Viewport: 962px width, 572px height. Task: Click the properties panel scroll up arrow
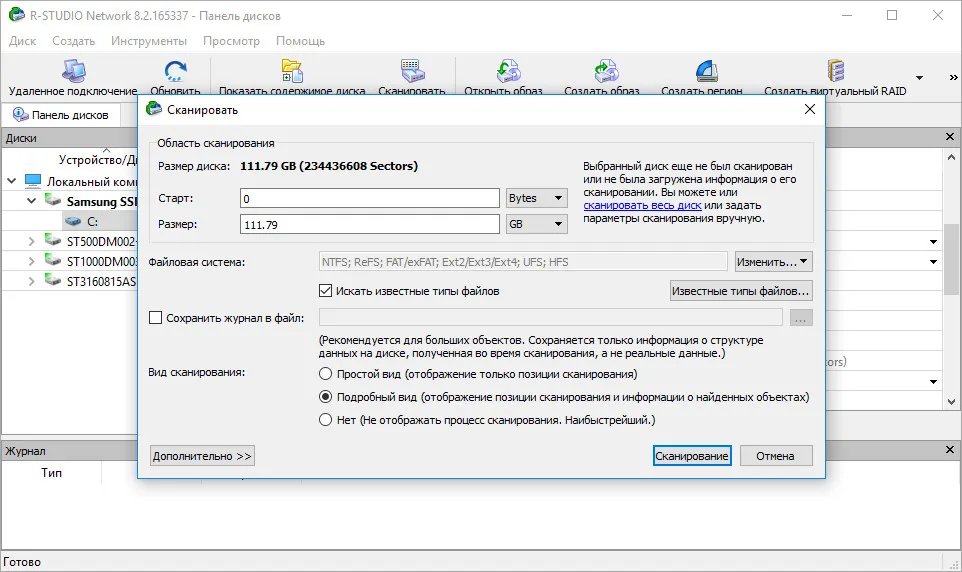click(952, 158)
